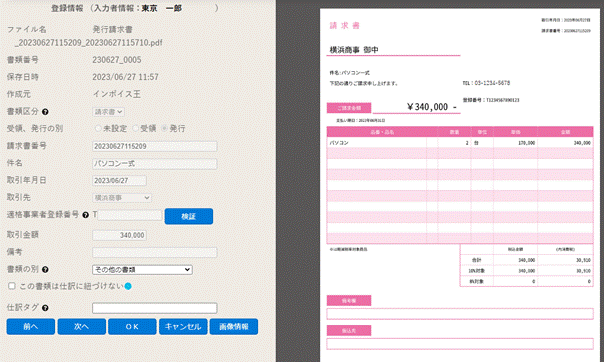Open 画像情報 button
The image size is (604, 362).
pos(234,327)
